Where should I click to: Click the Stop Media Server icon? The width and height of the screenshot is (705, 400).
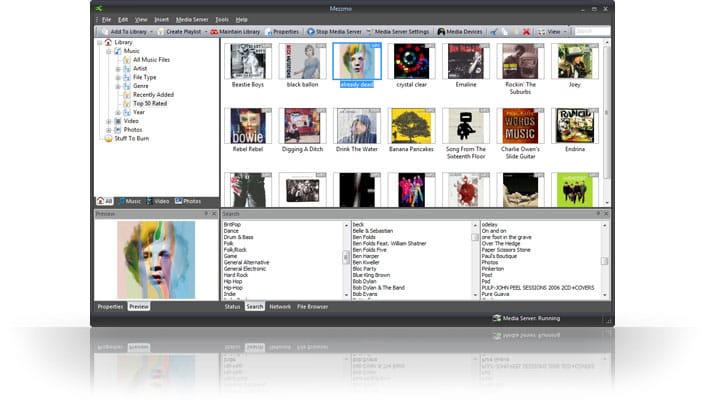pos(311,31)
